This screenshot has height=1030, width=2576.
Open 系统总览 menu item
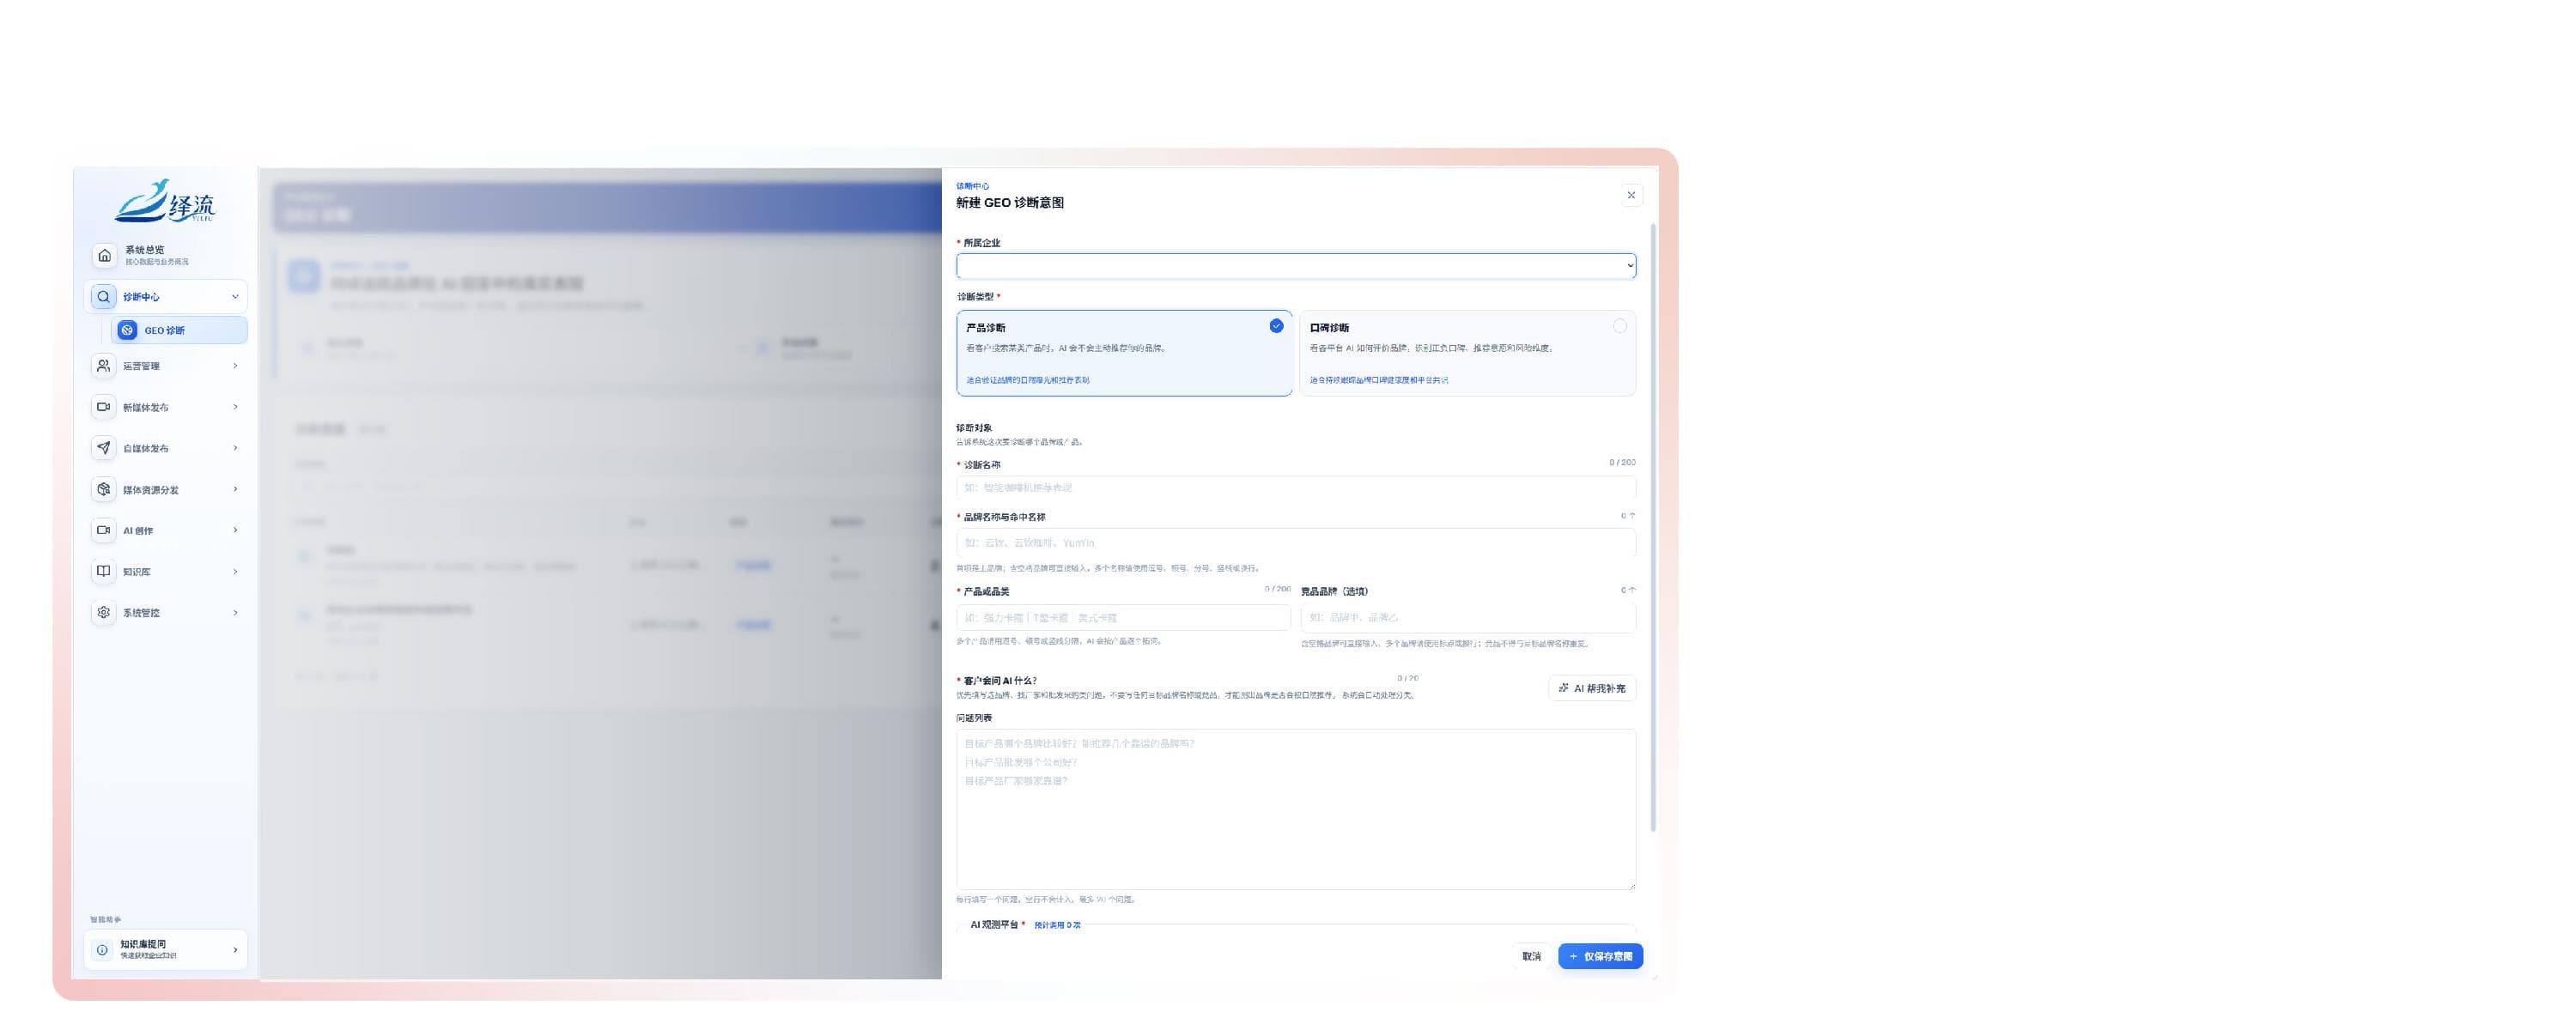pyautogui.click(x=165, y=255)
